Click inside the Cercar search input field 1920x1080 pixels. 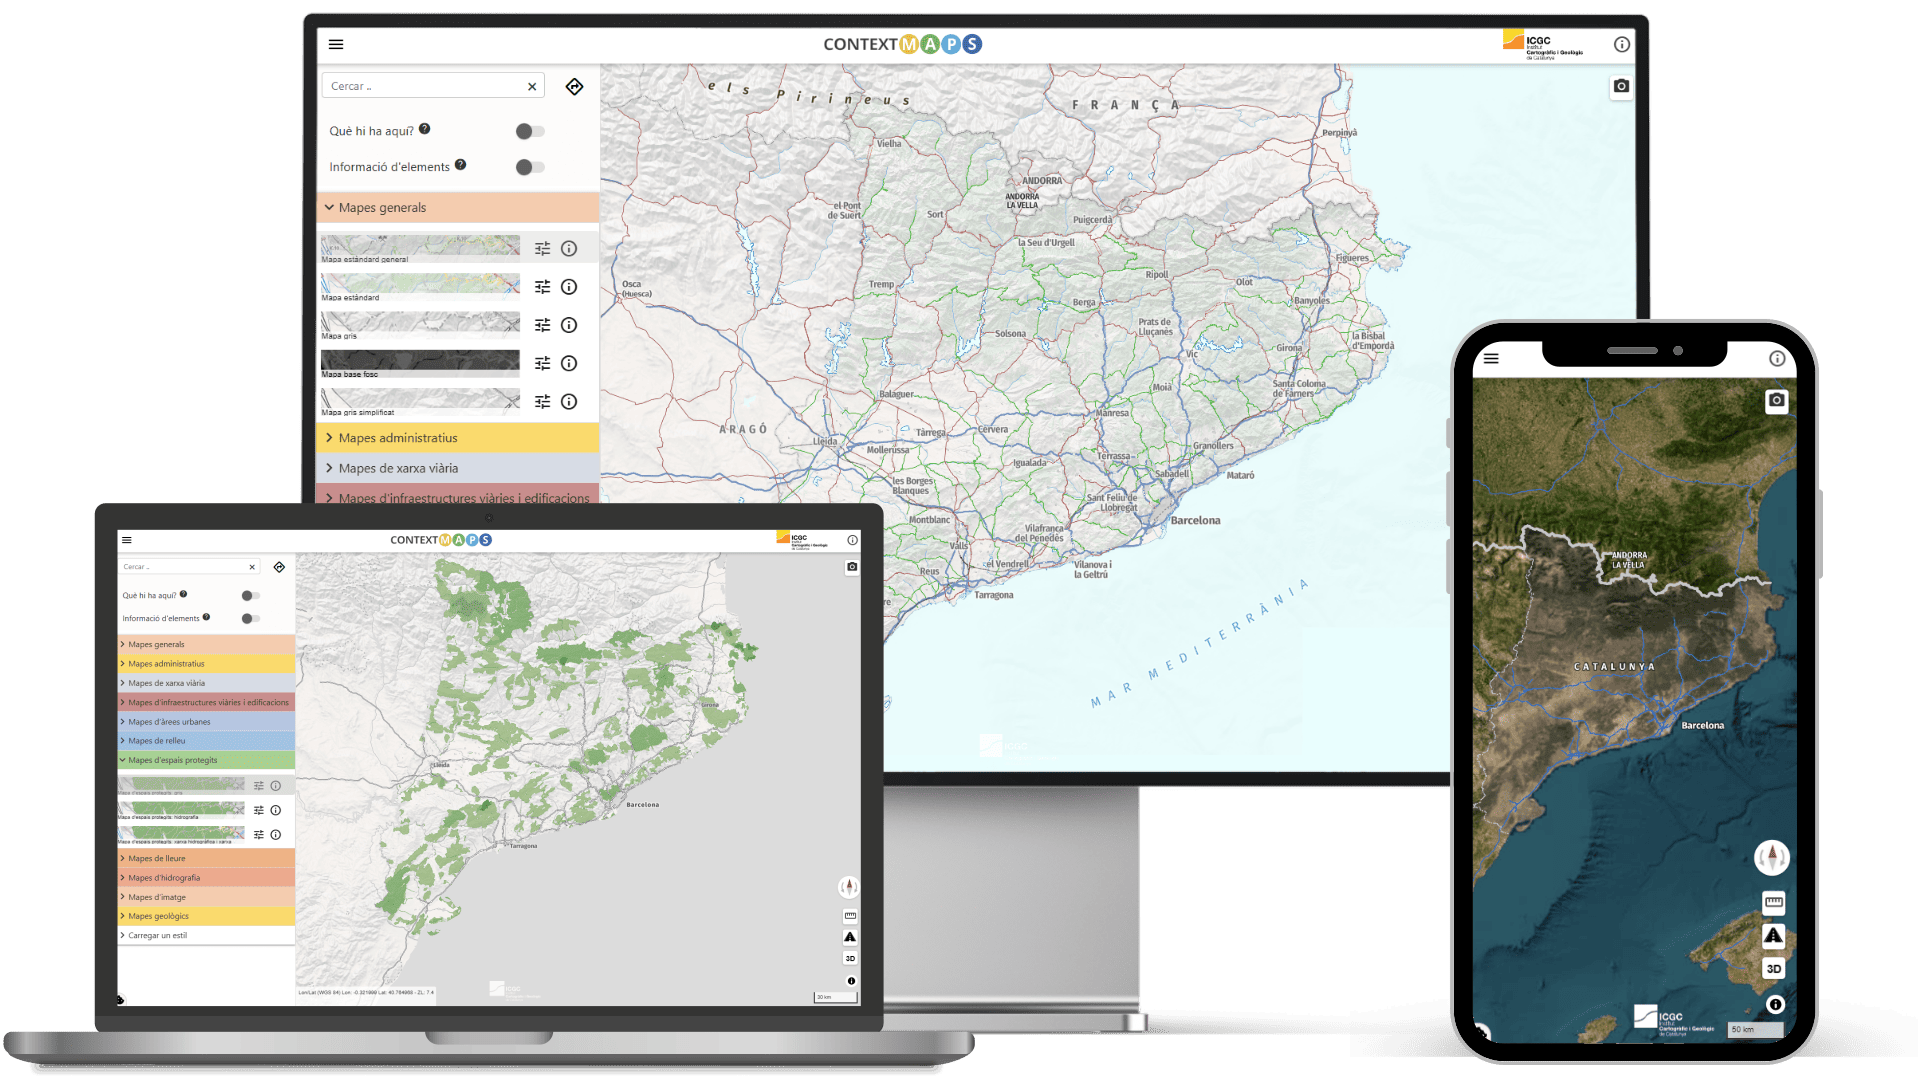point(420,86)
